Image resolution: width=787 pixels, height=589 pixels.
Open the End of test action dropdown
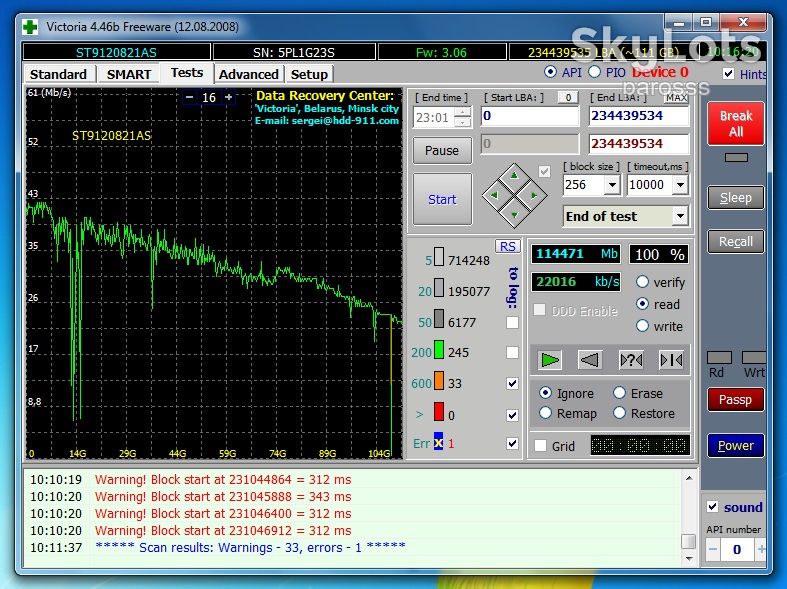click(680, 216)
